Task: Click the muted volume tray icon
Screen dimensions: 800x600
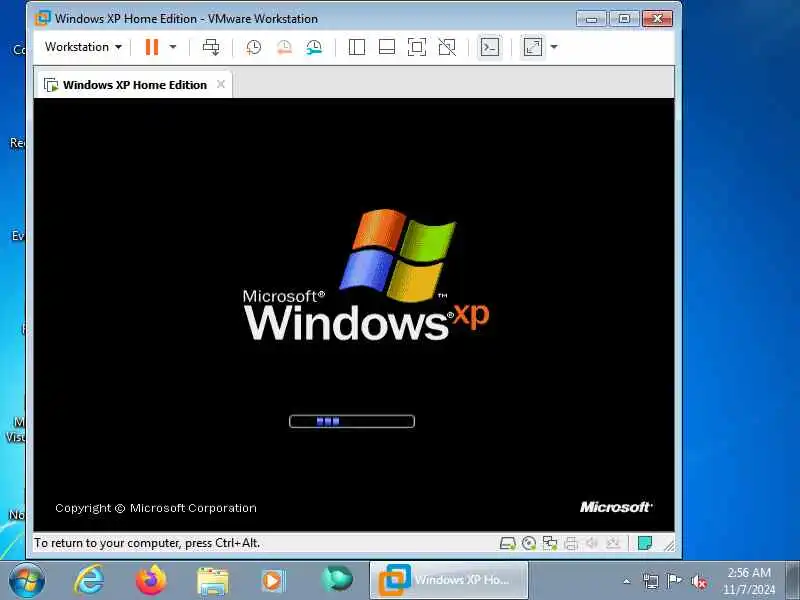Action: tap(698, 582)
